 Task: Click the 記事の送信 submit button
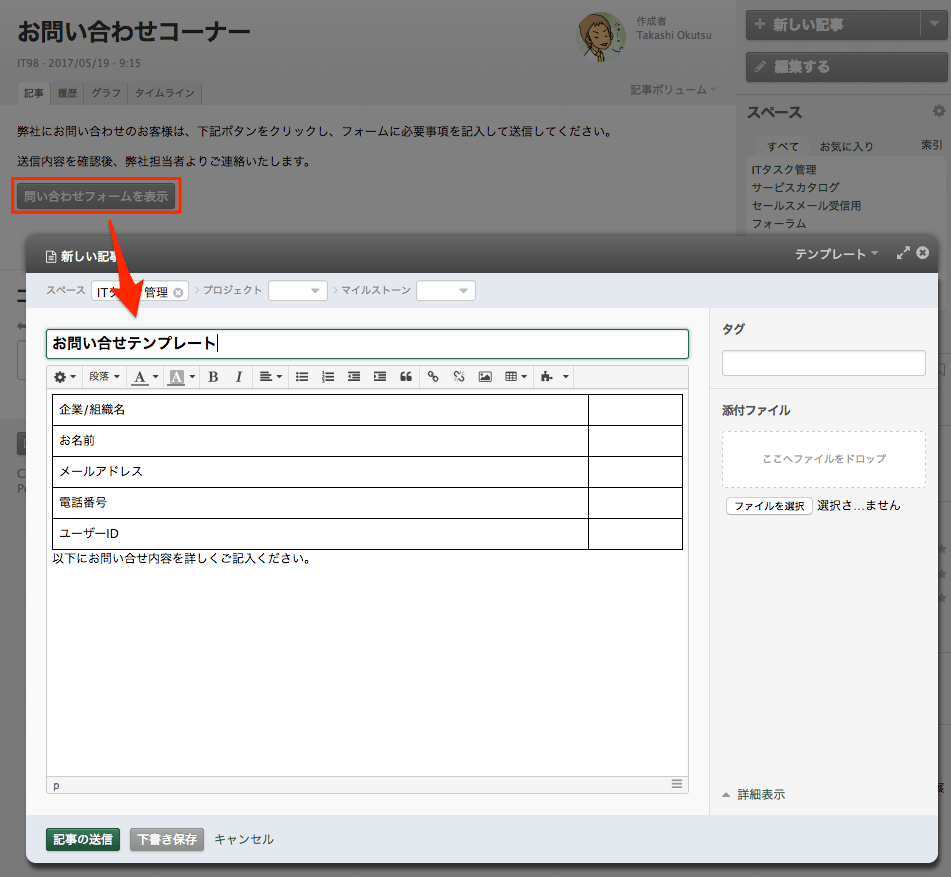[x=82, y=839]
